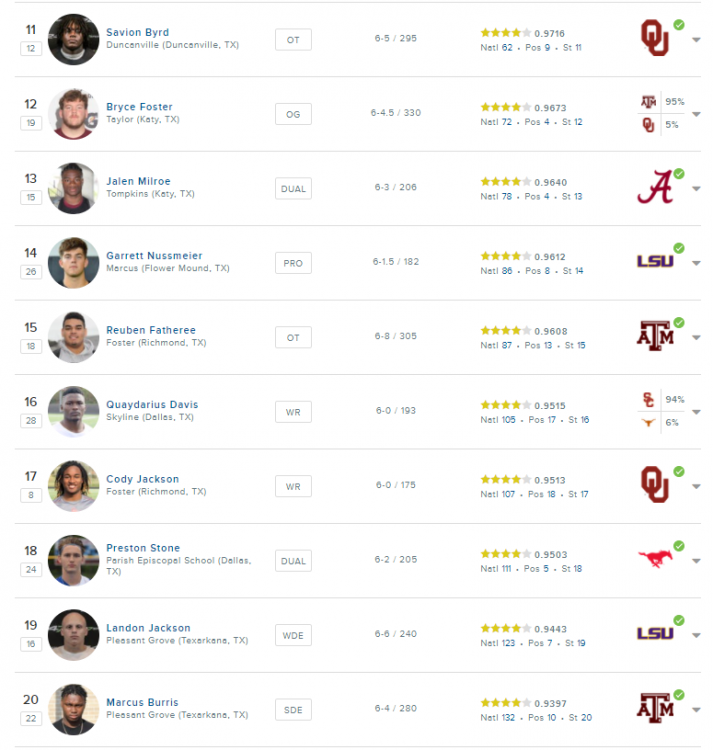Click LSU logo in Landon Jackson's row
The image size is (713, 750).
point(654,633)
